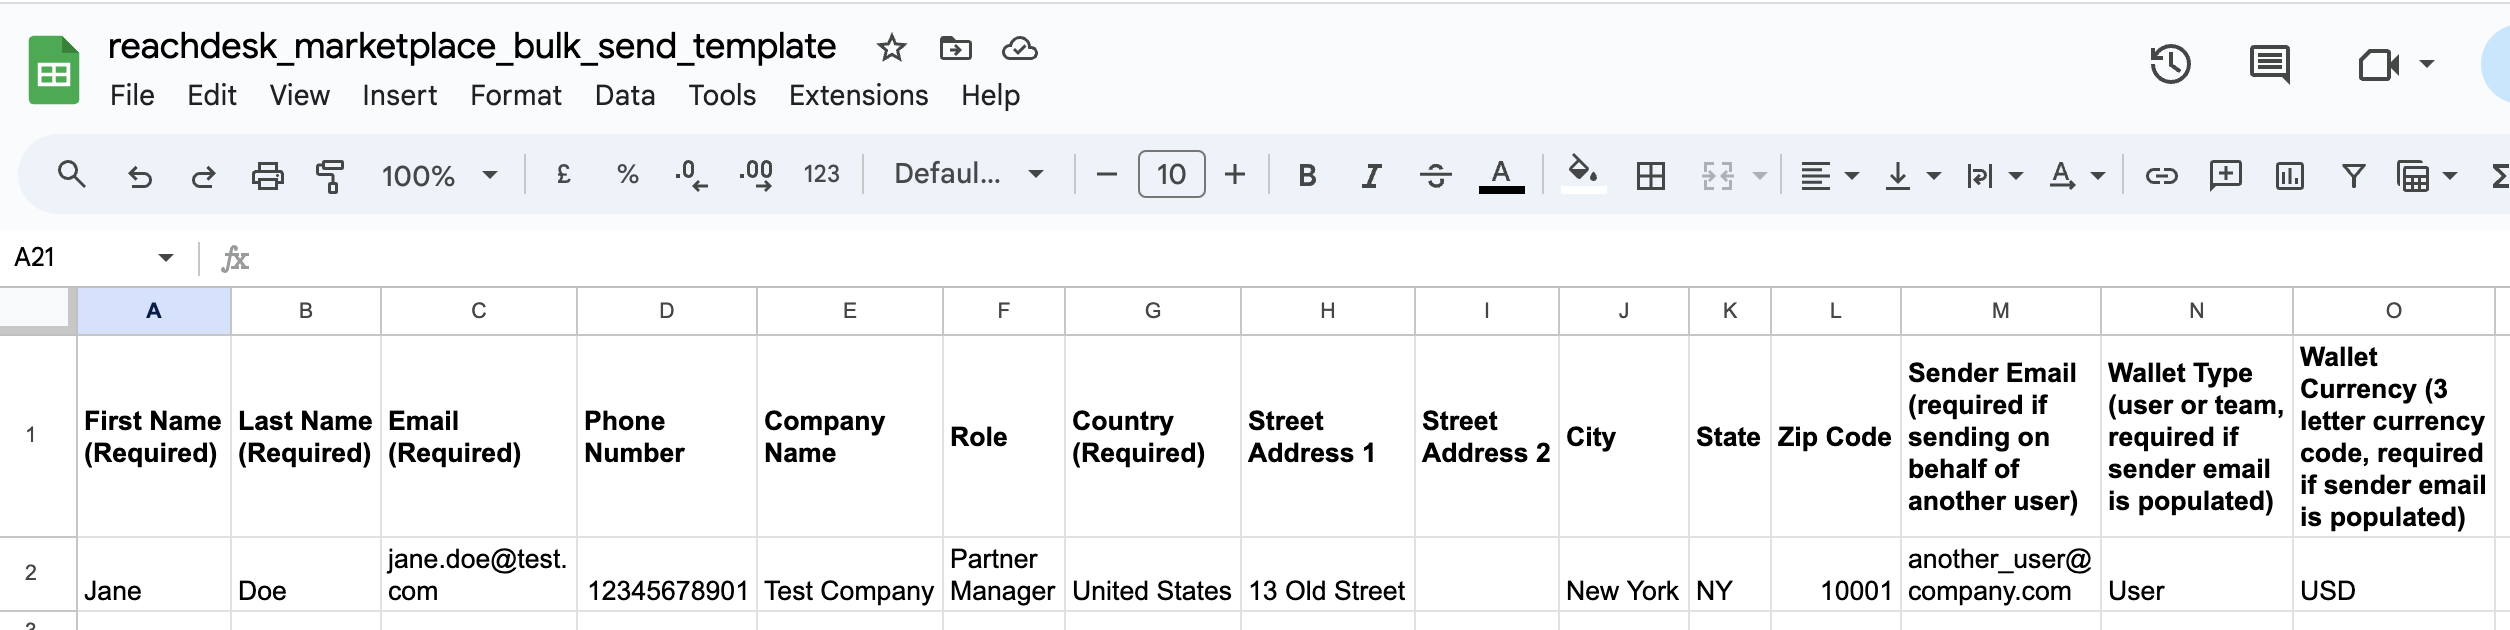Screen dimensions: 2510x630
Task: Open text rotation dropdown
Action: 2076,176
